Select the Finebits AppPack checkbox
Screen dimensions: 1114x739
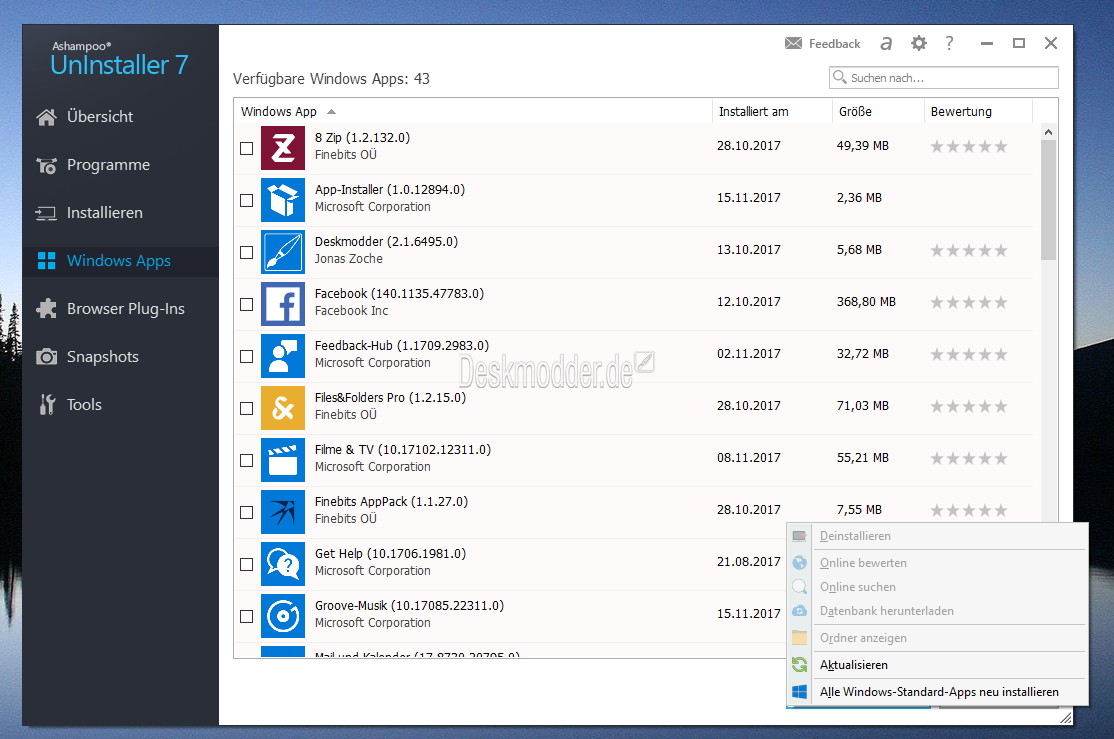point(247,512)
